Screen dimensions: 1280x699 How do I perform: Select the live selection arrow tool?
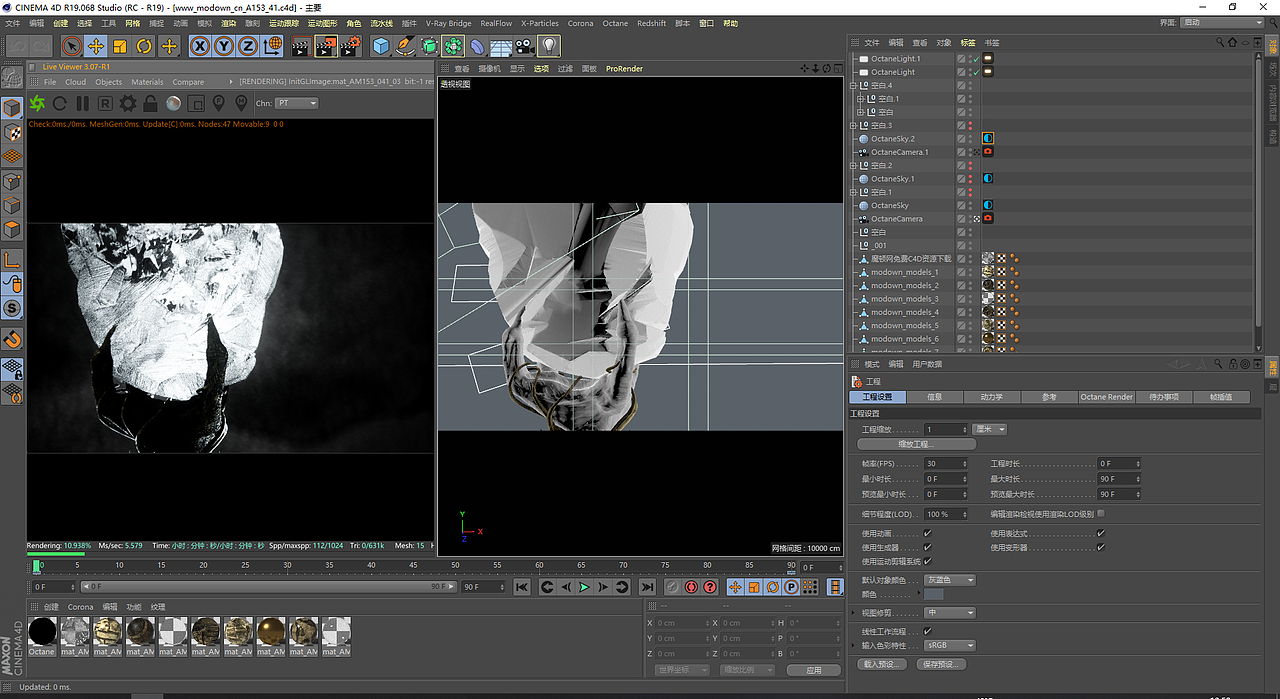pos(71,46)
